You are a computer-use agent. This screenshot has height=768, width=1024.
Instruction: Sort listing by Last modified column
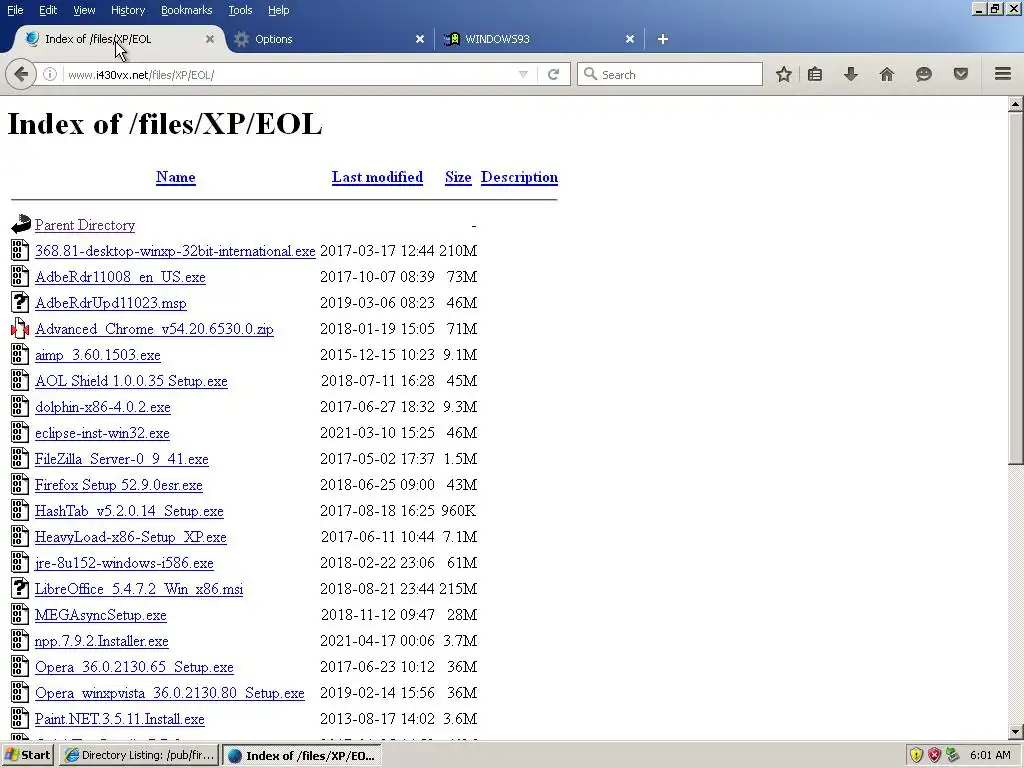[377, 177]
